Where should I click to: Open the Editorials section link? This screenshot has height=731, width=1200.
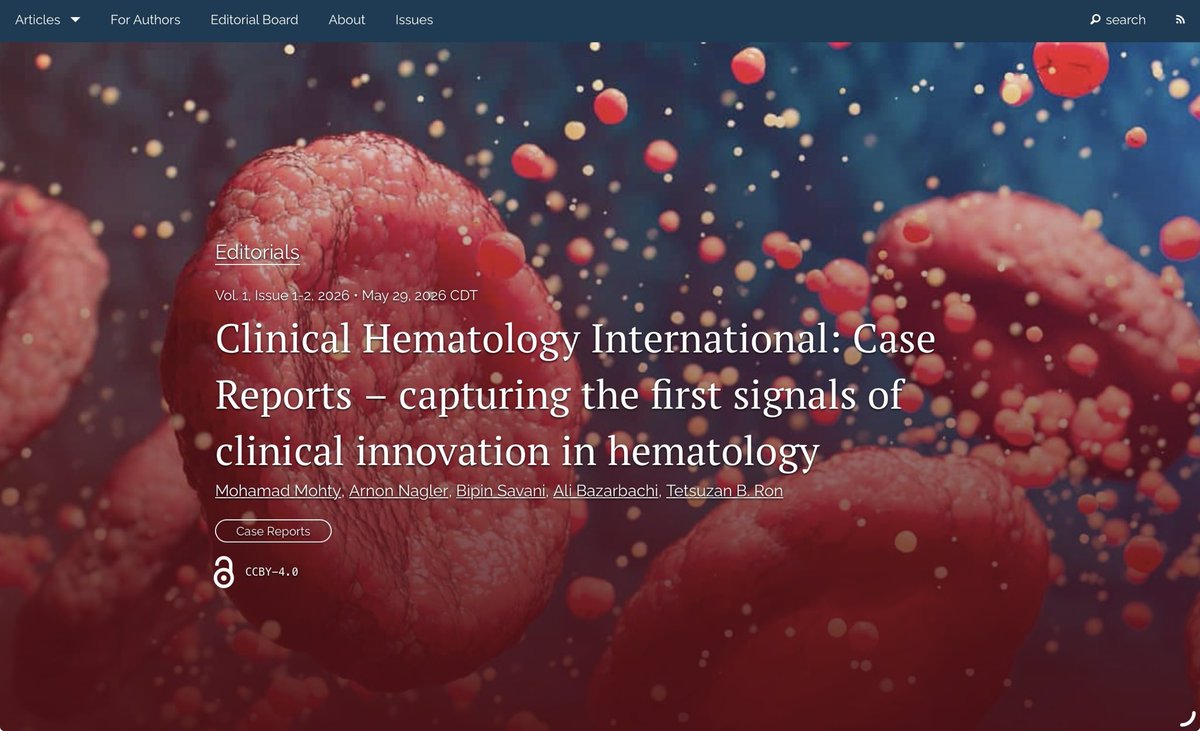click(257, 252)
